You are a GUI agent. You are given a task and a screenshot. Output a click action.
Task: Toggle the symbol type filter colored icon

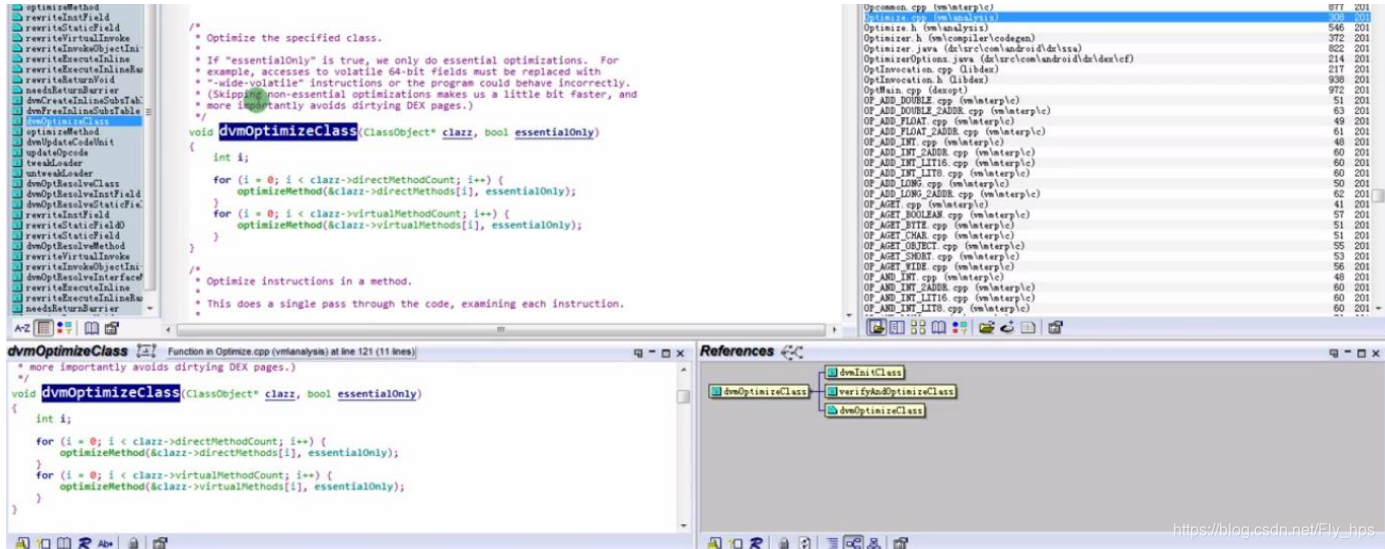[65, 328]
